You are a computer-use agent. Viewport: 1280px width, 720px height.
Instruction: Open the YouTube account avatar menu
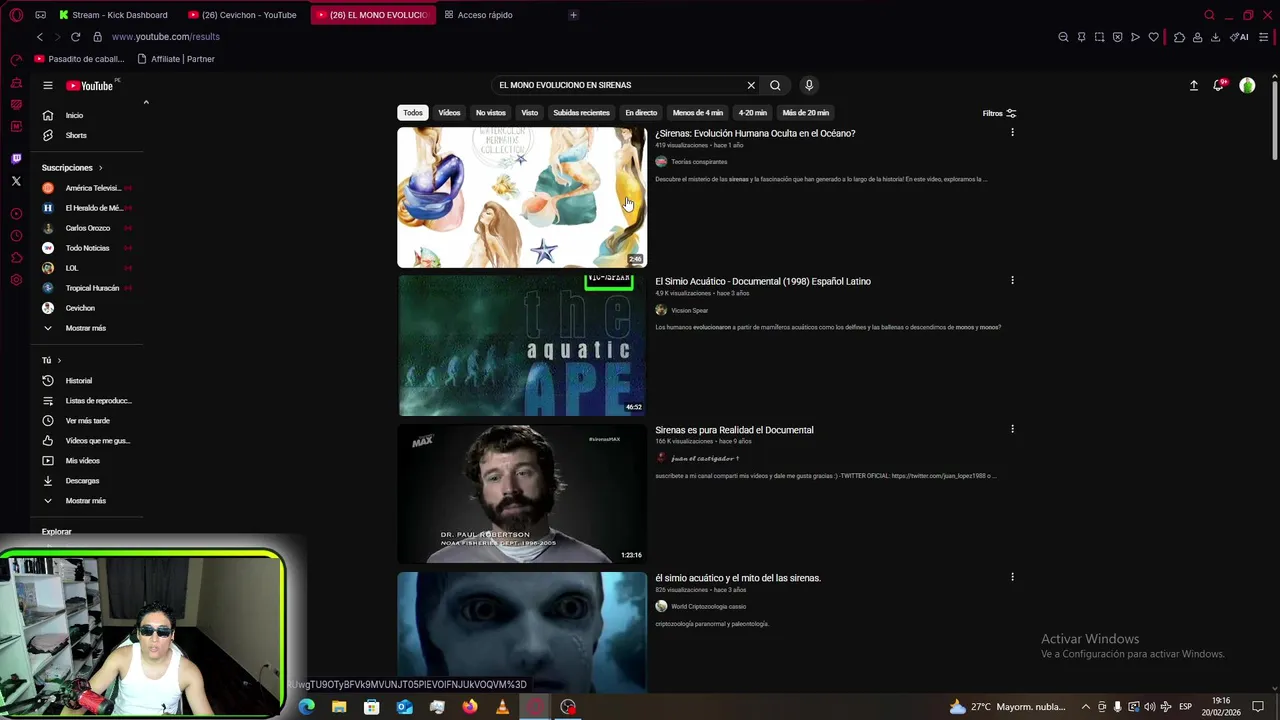coord(1247,85)
